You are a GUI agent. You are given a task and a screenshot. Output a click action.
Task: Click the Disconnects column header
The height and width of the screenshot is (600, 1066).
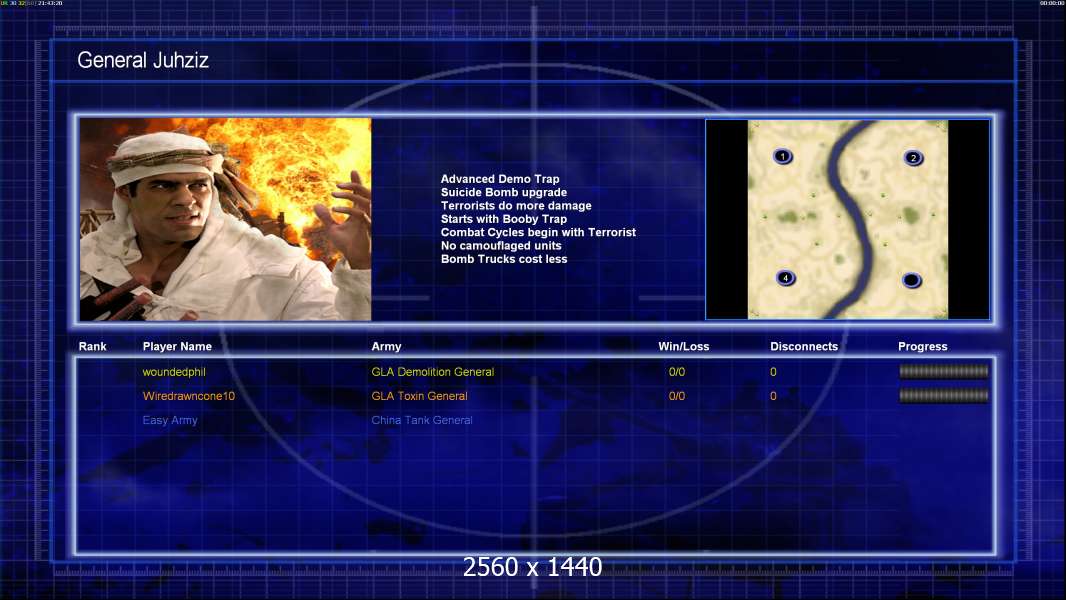pyautogui.click(x=804, y=347)
